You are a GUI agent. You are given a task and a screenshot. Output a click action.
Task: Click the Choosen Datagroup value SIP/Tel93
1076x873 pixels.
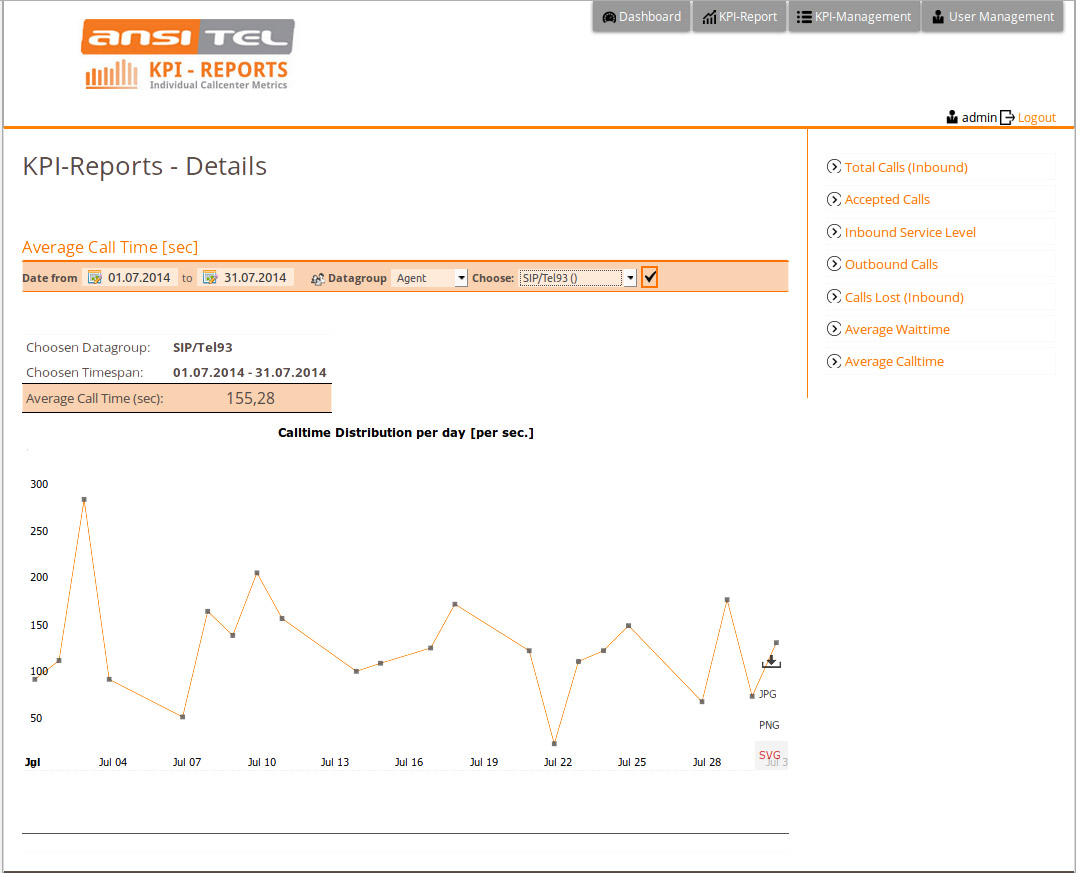(x=202, y=347)
